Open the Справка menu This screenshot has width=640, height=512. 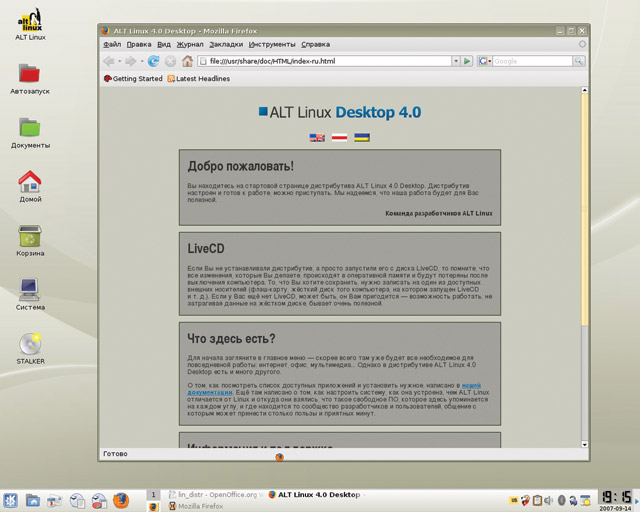point(316,45)
